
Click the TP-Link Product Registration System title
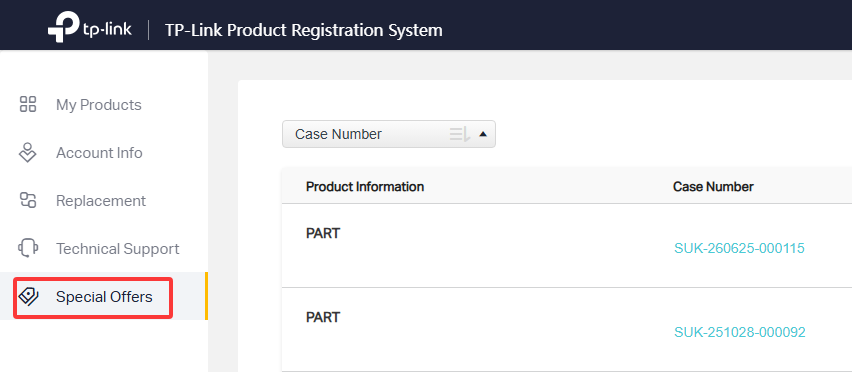304,30
